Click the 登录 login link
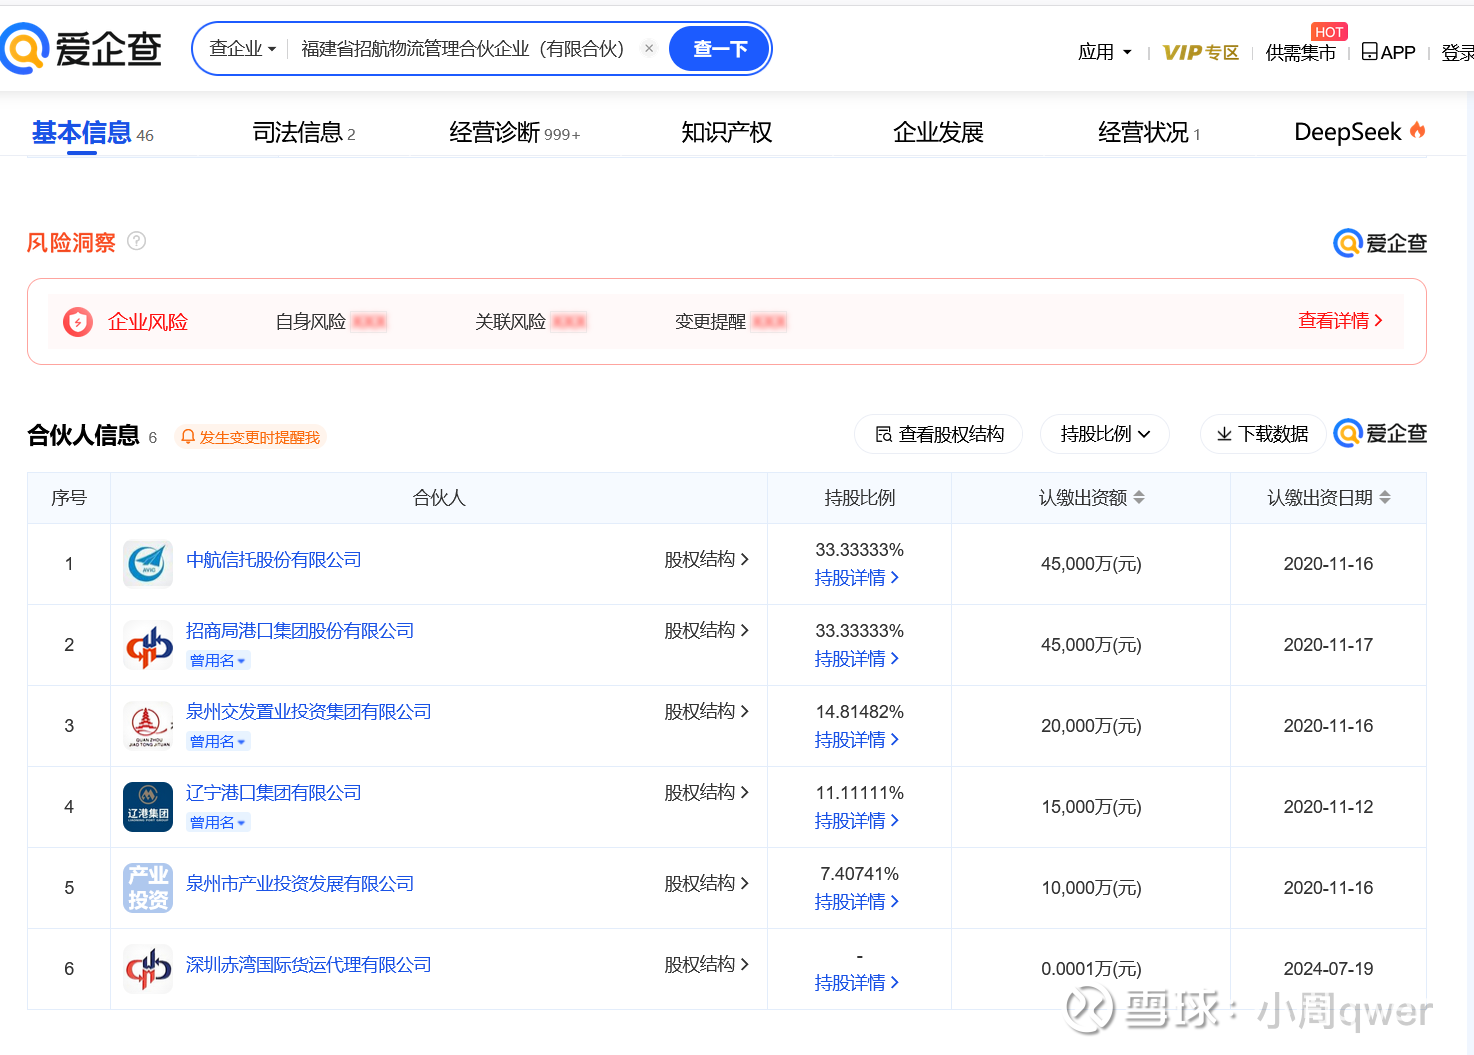This screenshot has height=1055, width=1474. [1457, 52]
